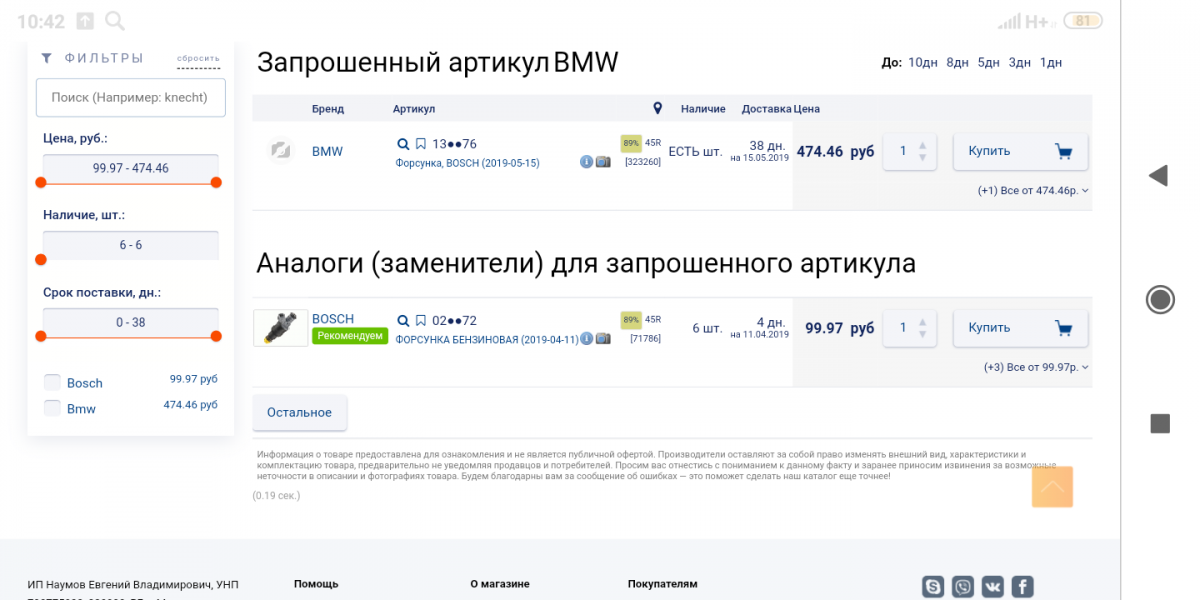
Task: Click search magnifier icon beside article 02●●72
Action: pos(403,321)
